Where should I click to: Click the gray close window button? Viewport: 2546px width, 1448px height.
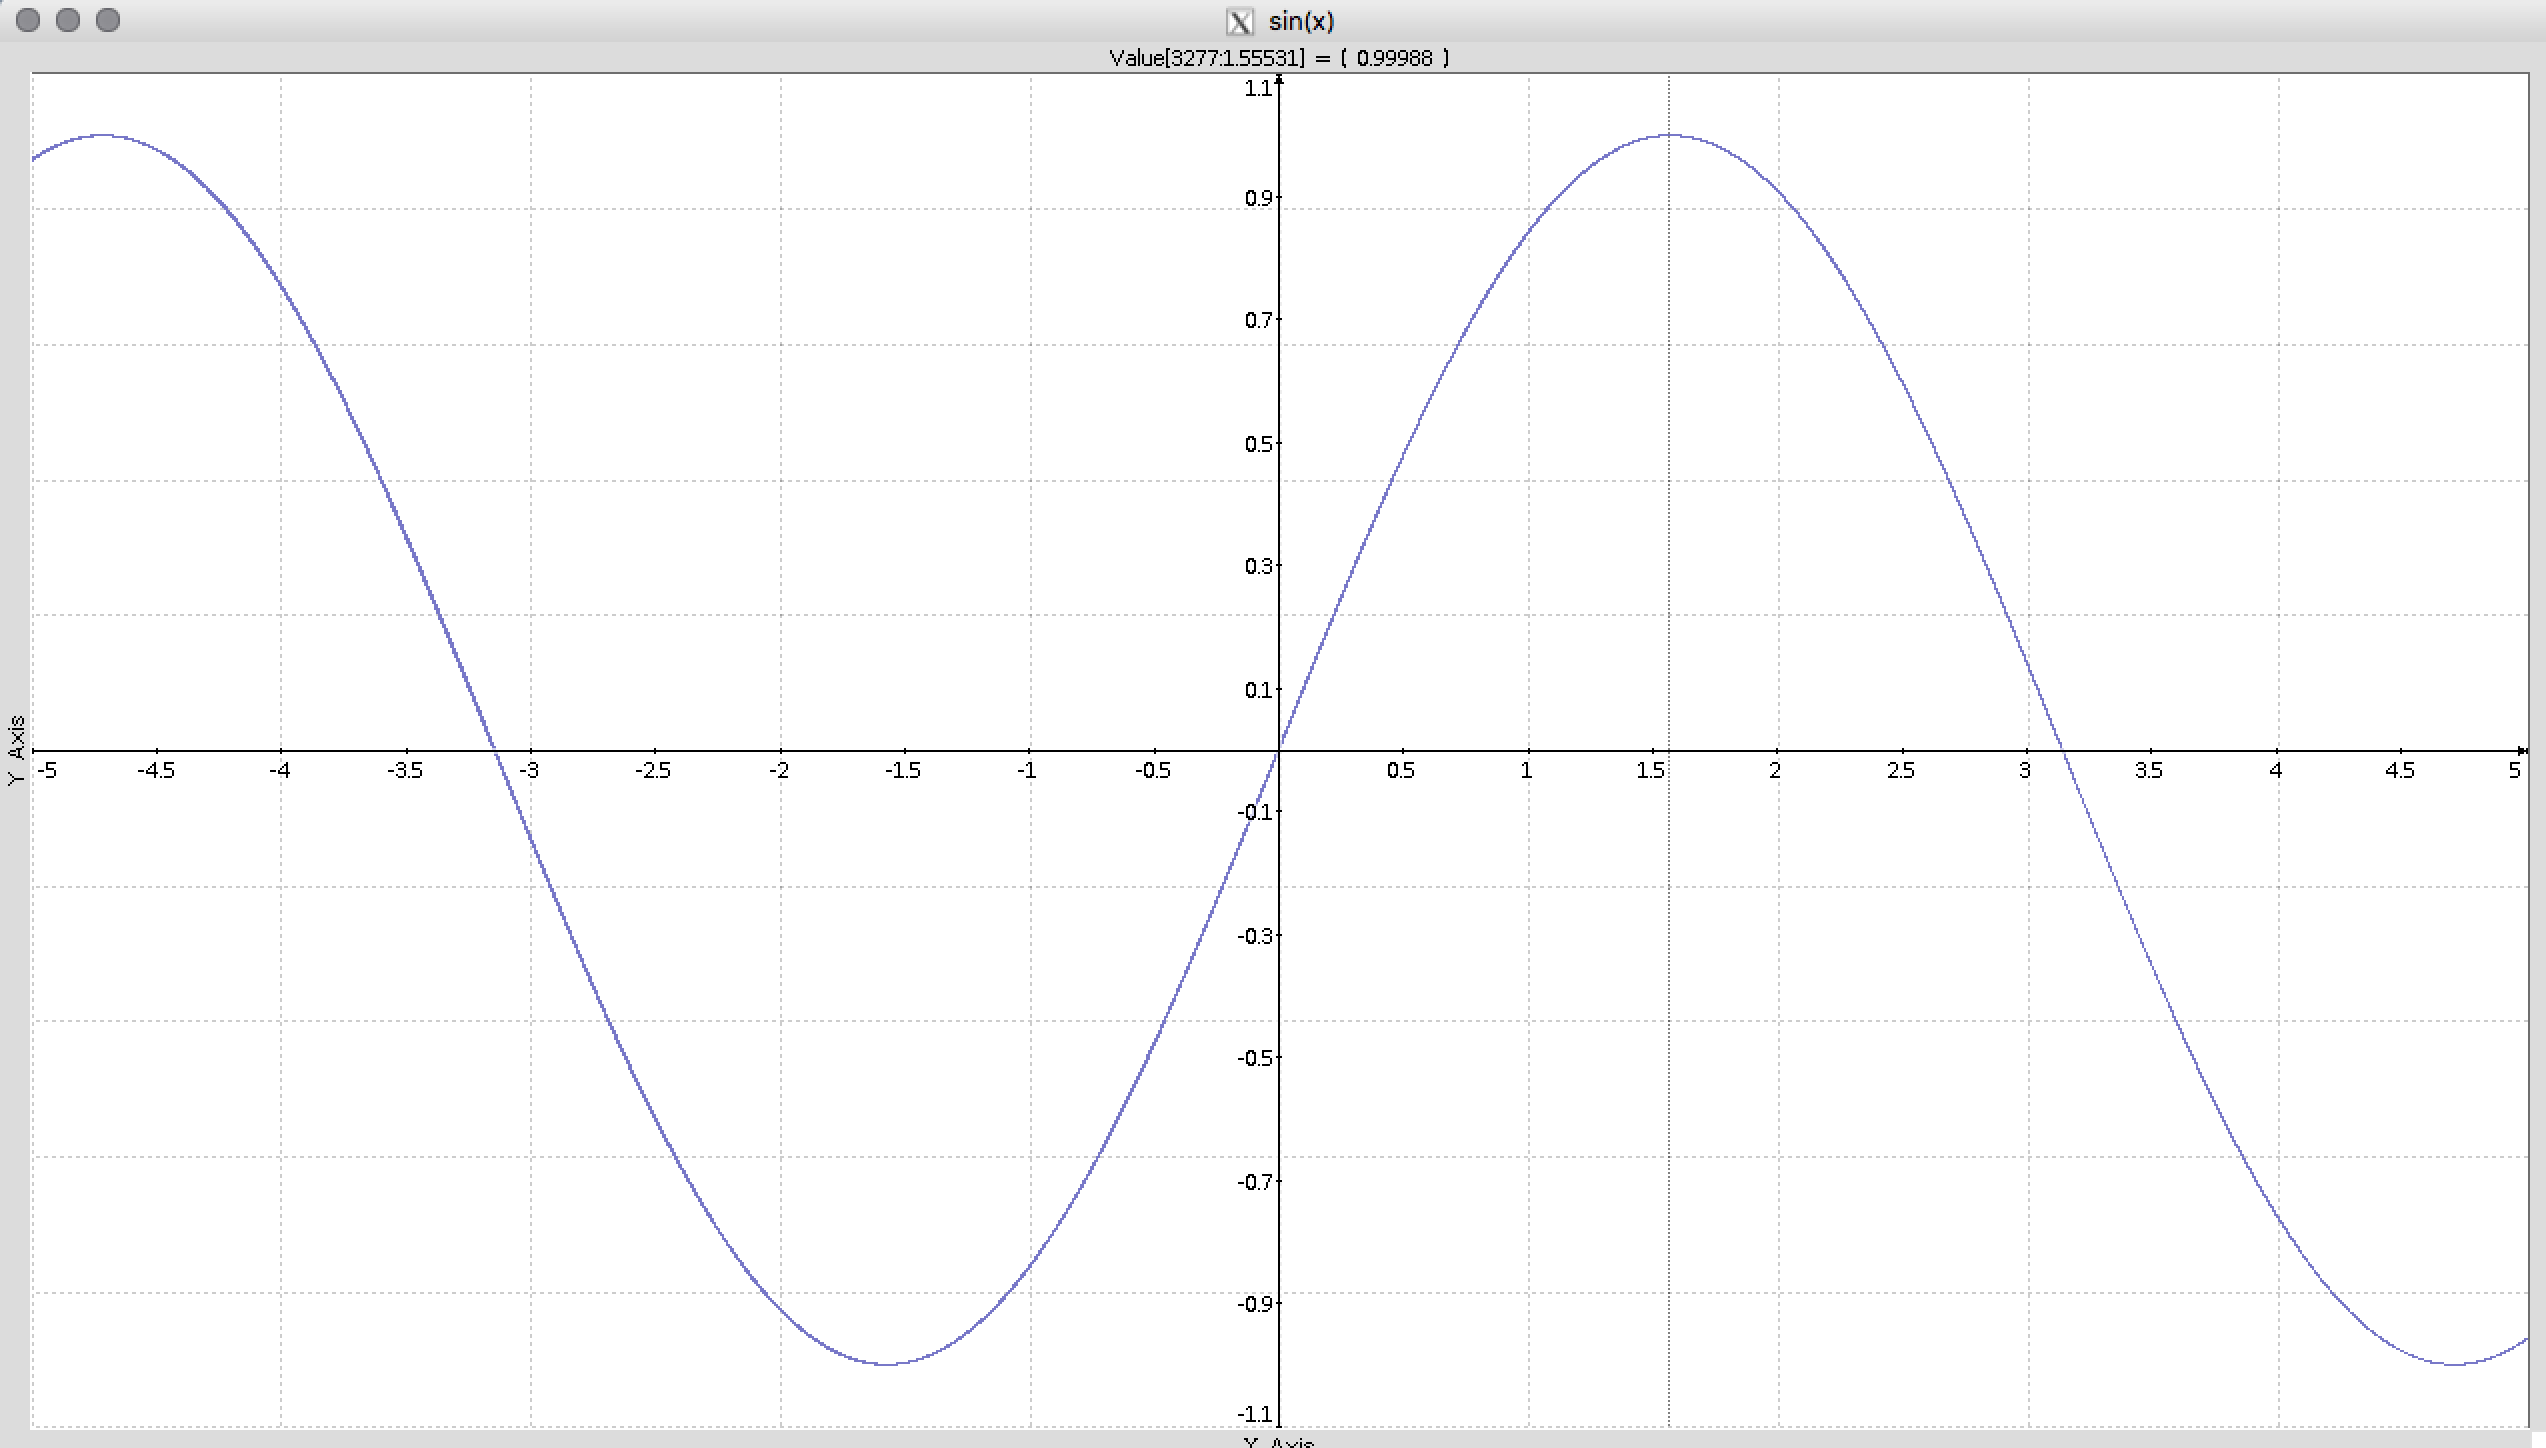coord(28,20)
